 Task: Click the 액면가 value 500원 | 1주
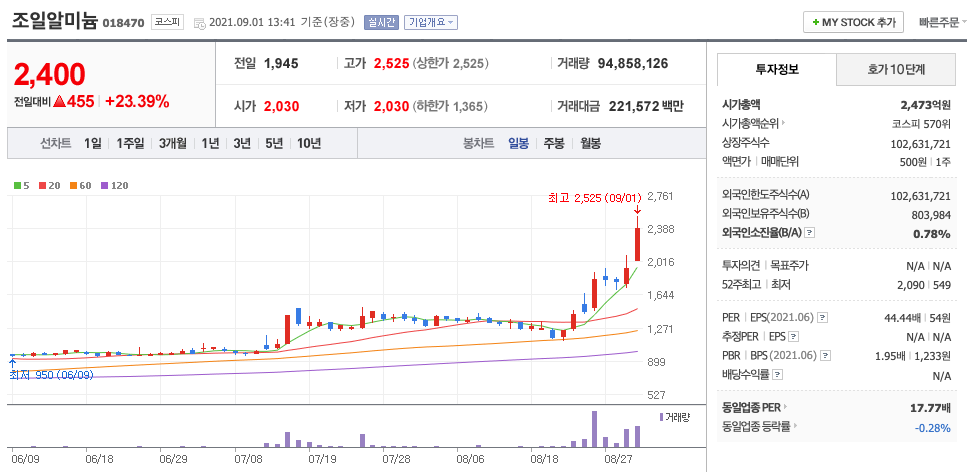[x=926, y=162]
